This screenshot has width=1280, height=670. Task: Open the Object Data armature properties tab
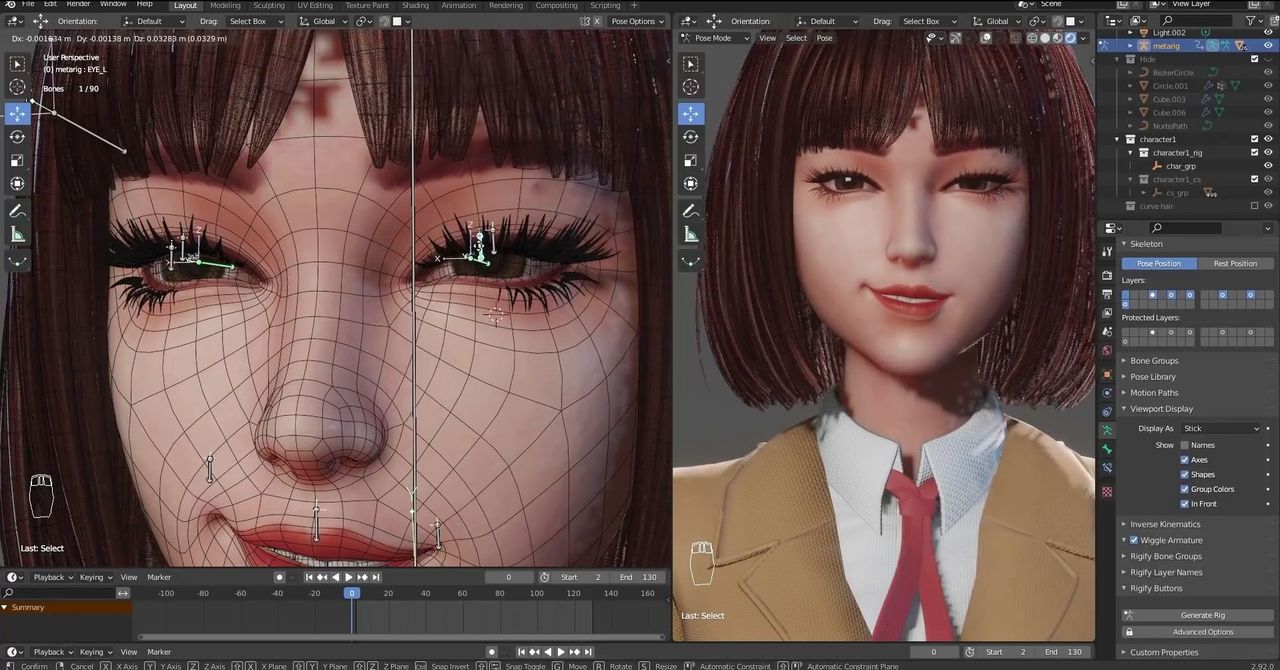tap(1107, 430)
